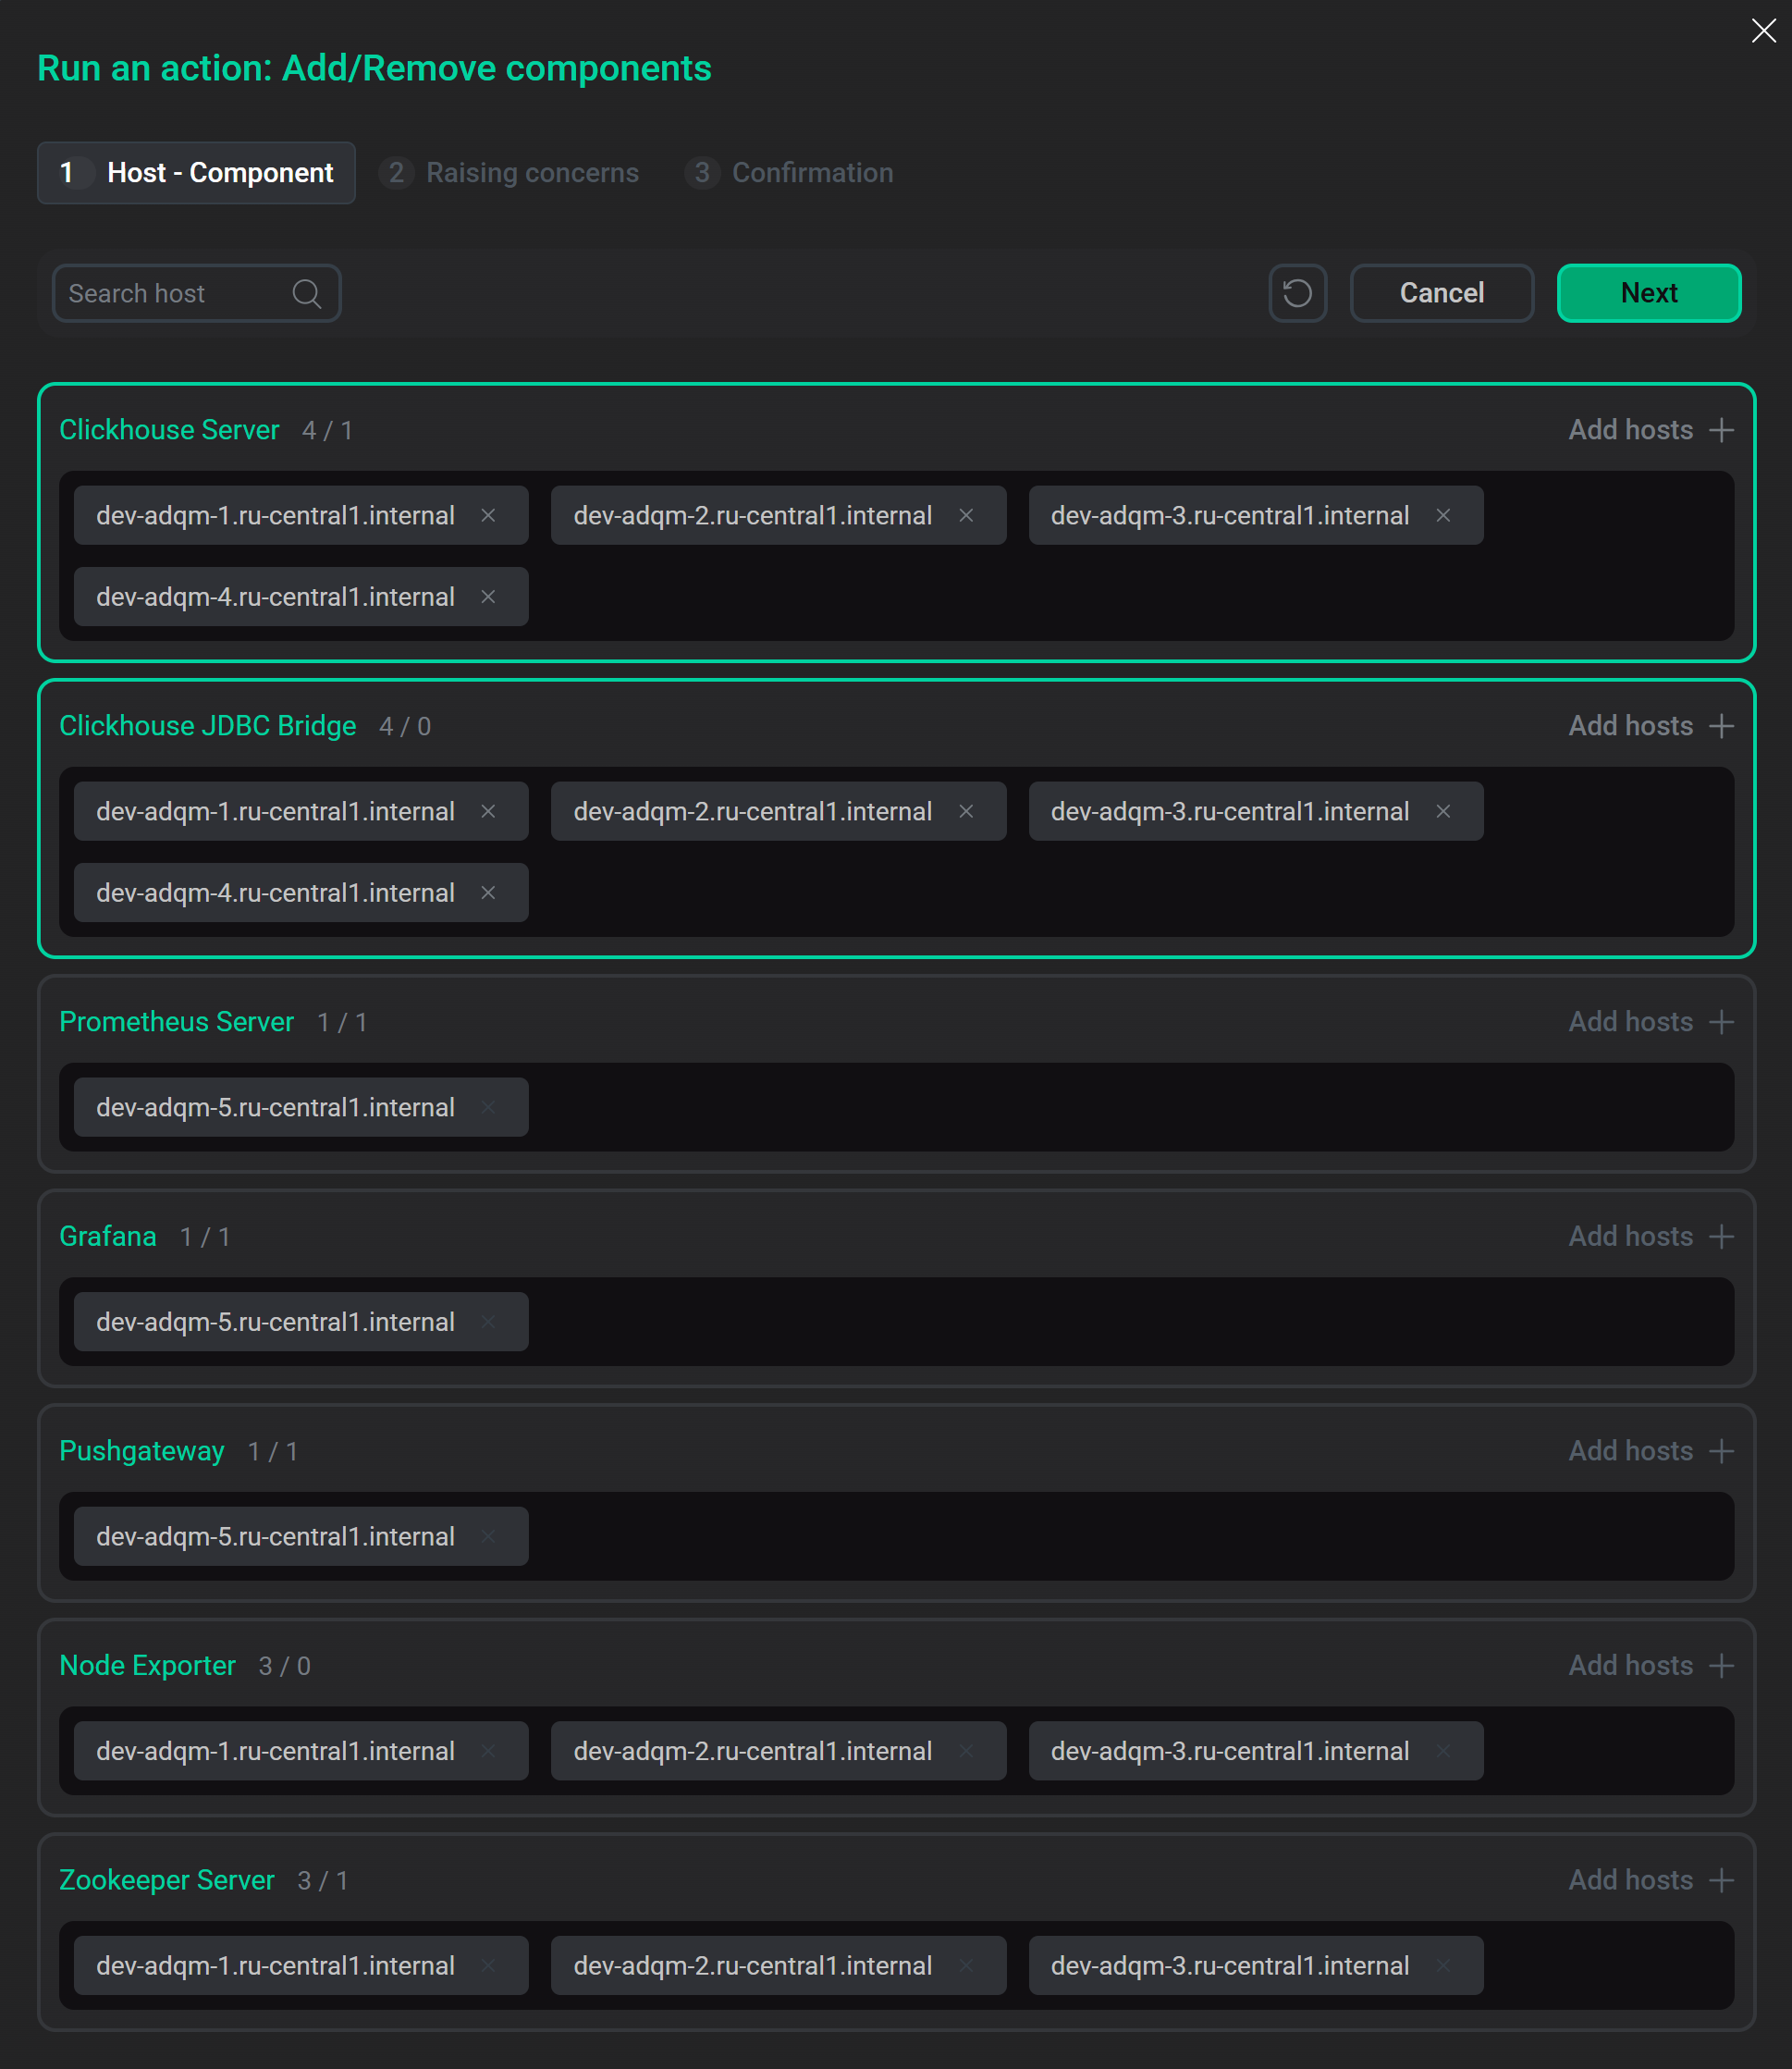Screen dimensions: 1792x2069
Task: Add hosts to Grafana
Action: pos(1651,1237)
